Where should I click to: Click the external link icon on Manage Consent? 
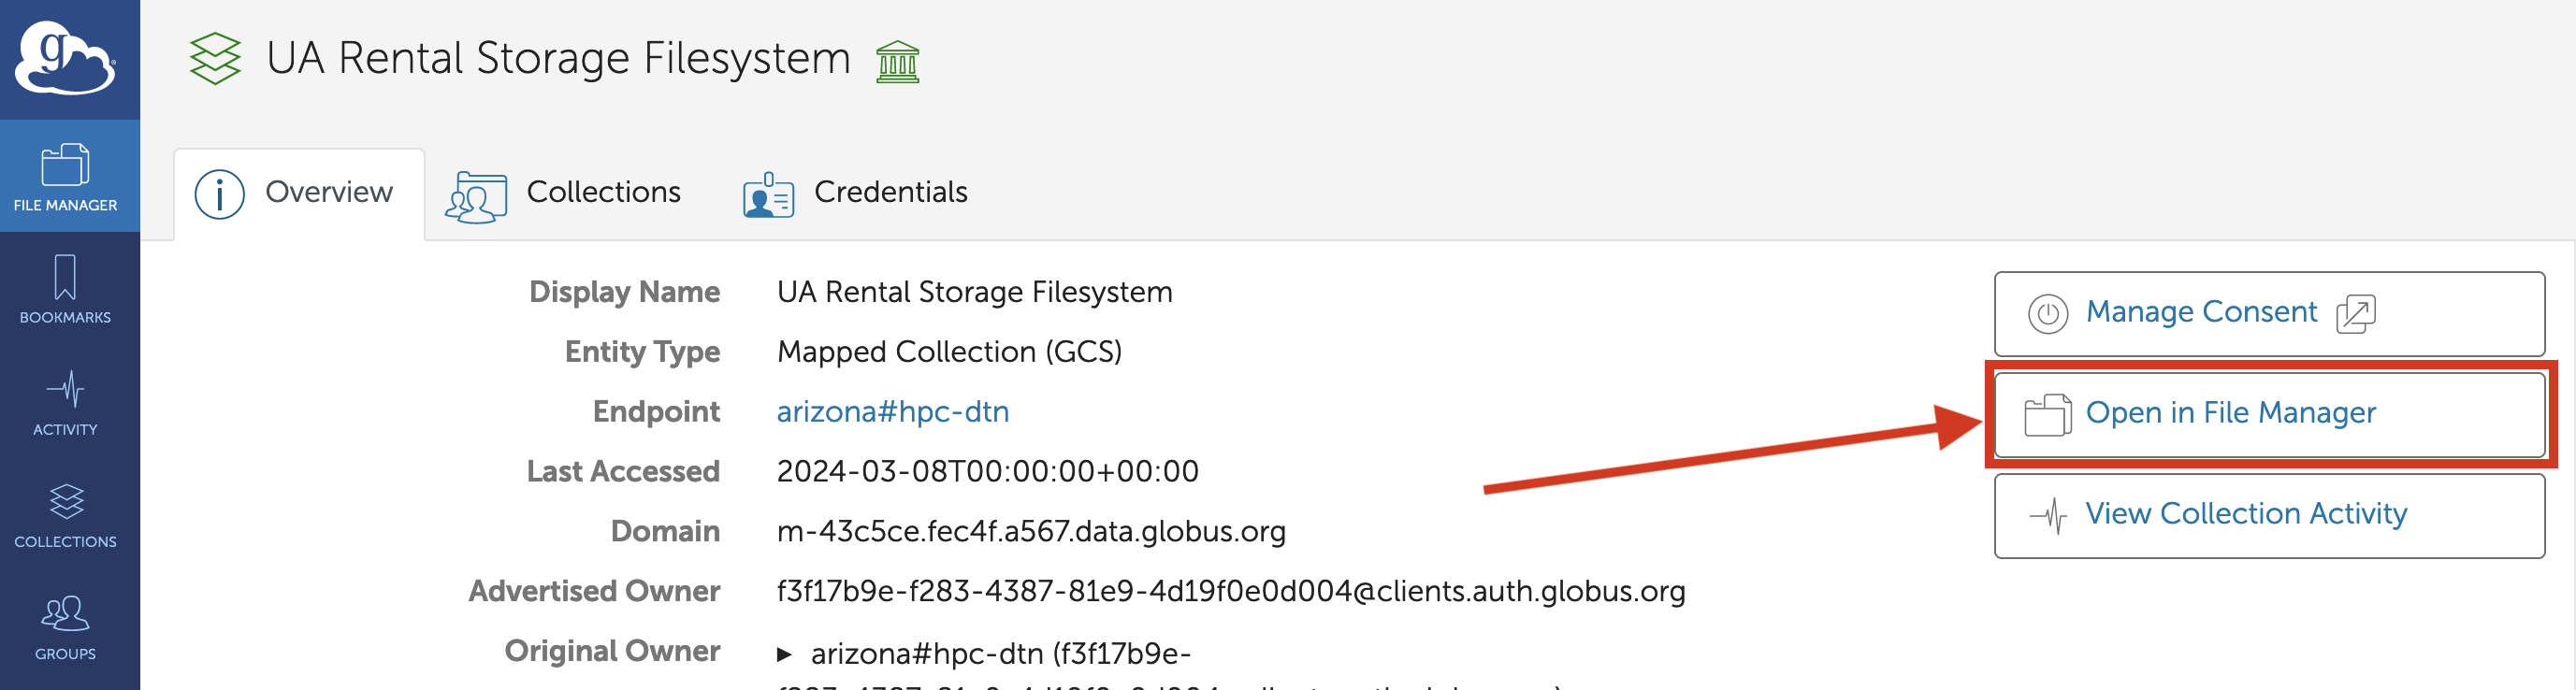(x=2355, y=314)
